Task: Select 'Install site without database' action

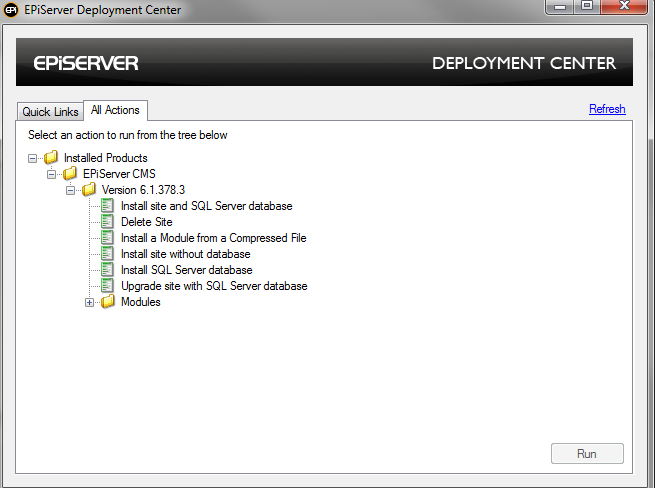Action: (185, 254)
